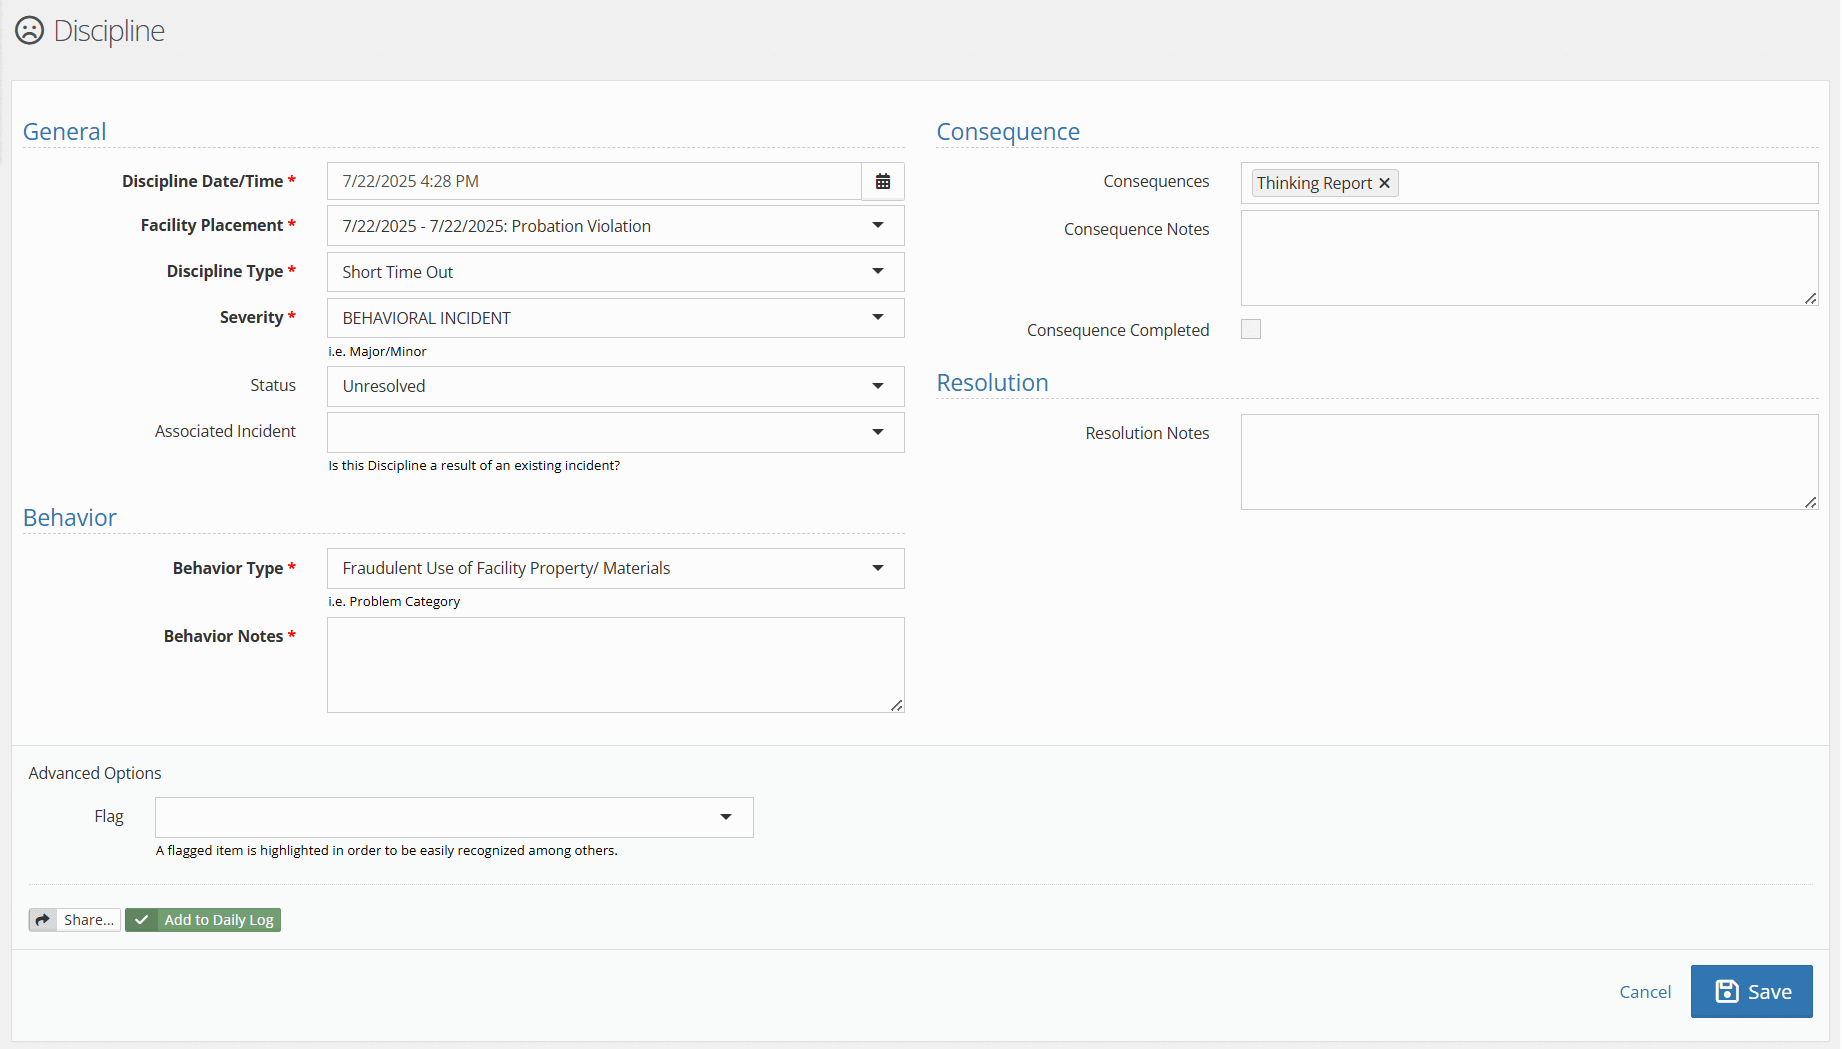Focus the Behavior Notes text area
1842x1049 pixels.
point(616,665)
